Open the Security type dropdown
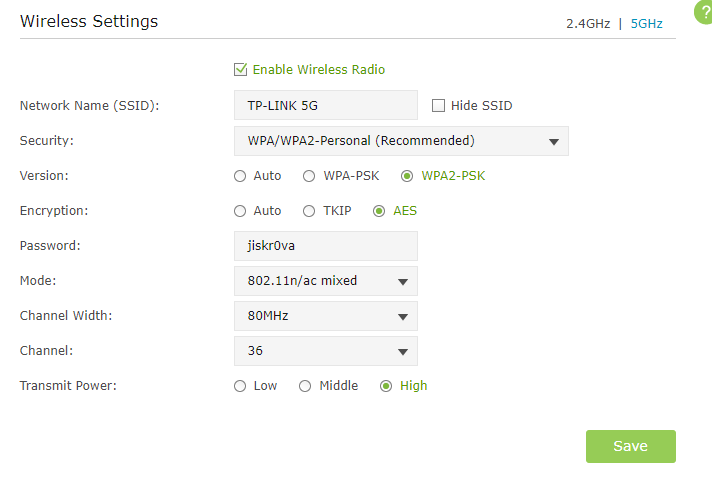Screen dimensions: 712x481 400,141
